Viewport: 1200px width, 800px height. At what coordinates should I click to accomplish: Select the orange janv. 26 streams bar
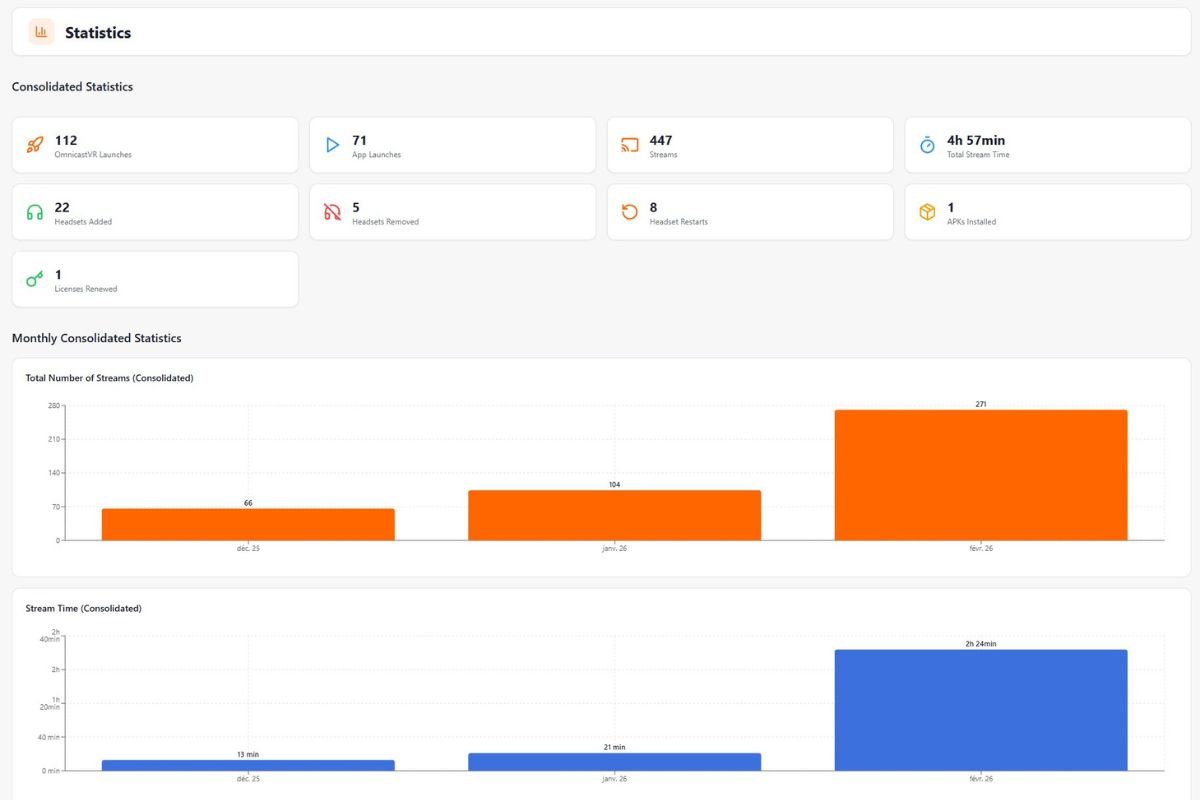pos(614,515)
